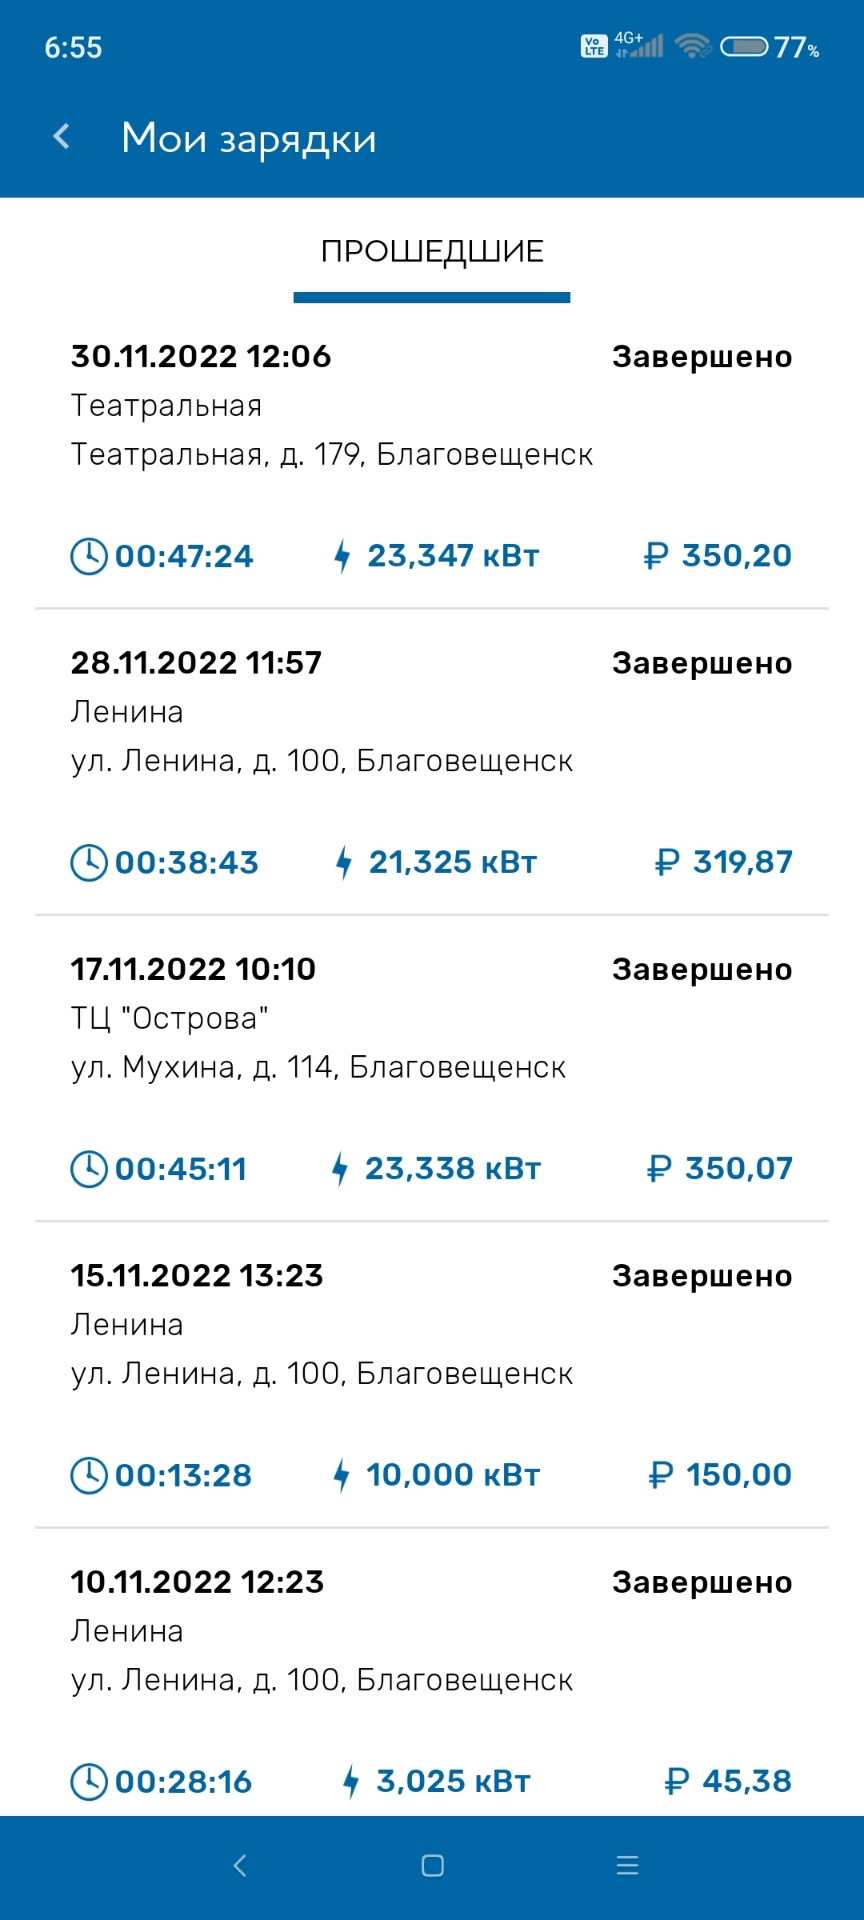Tap clock icon of the 30.11.2022 charge
The image size is (864, 1920).
click(89, 556)
